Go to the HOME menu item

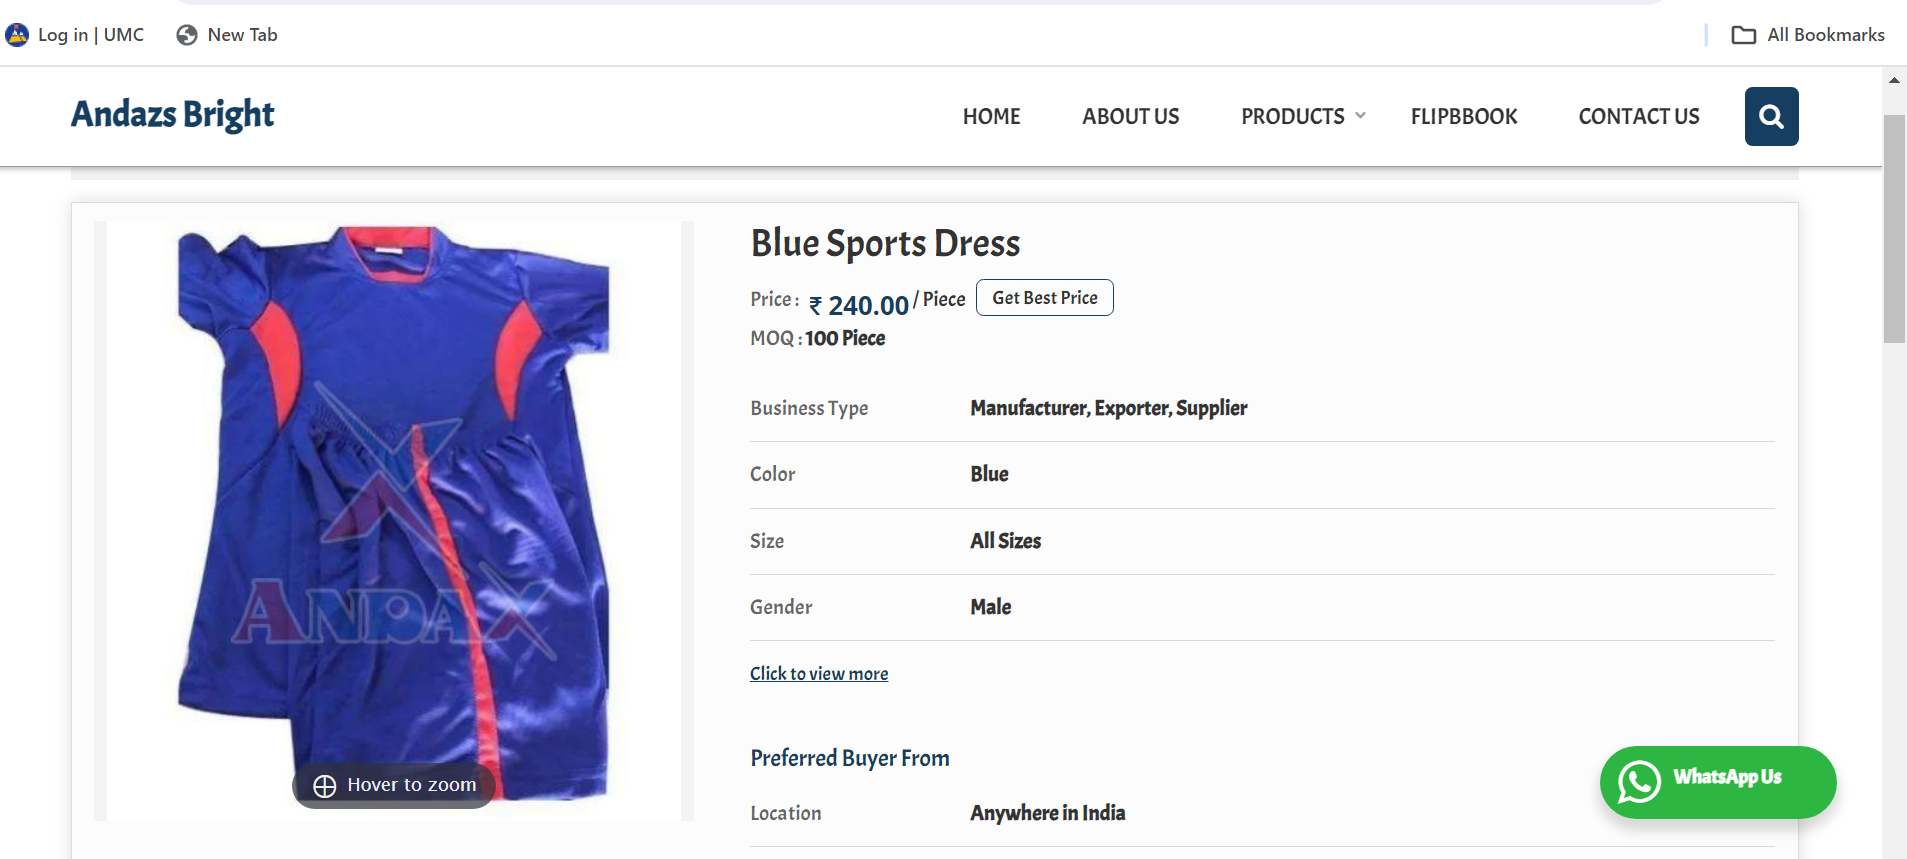[991, 116]
